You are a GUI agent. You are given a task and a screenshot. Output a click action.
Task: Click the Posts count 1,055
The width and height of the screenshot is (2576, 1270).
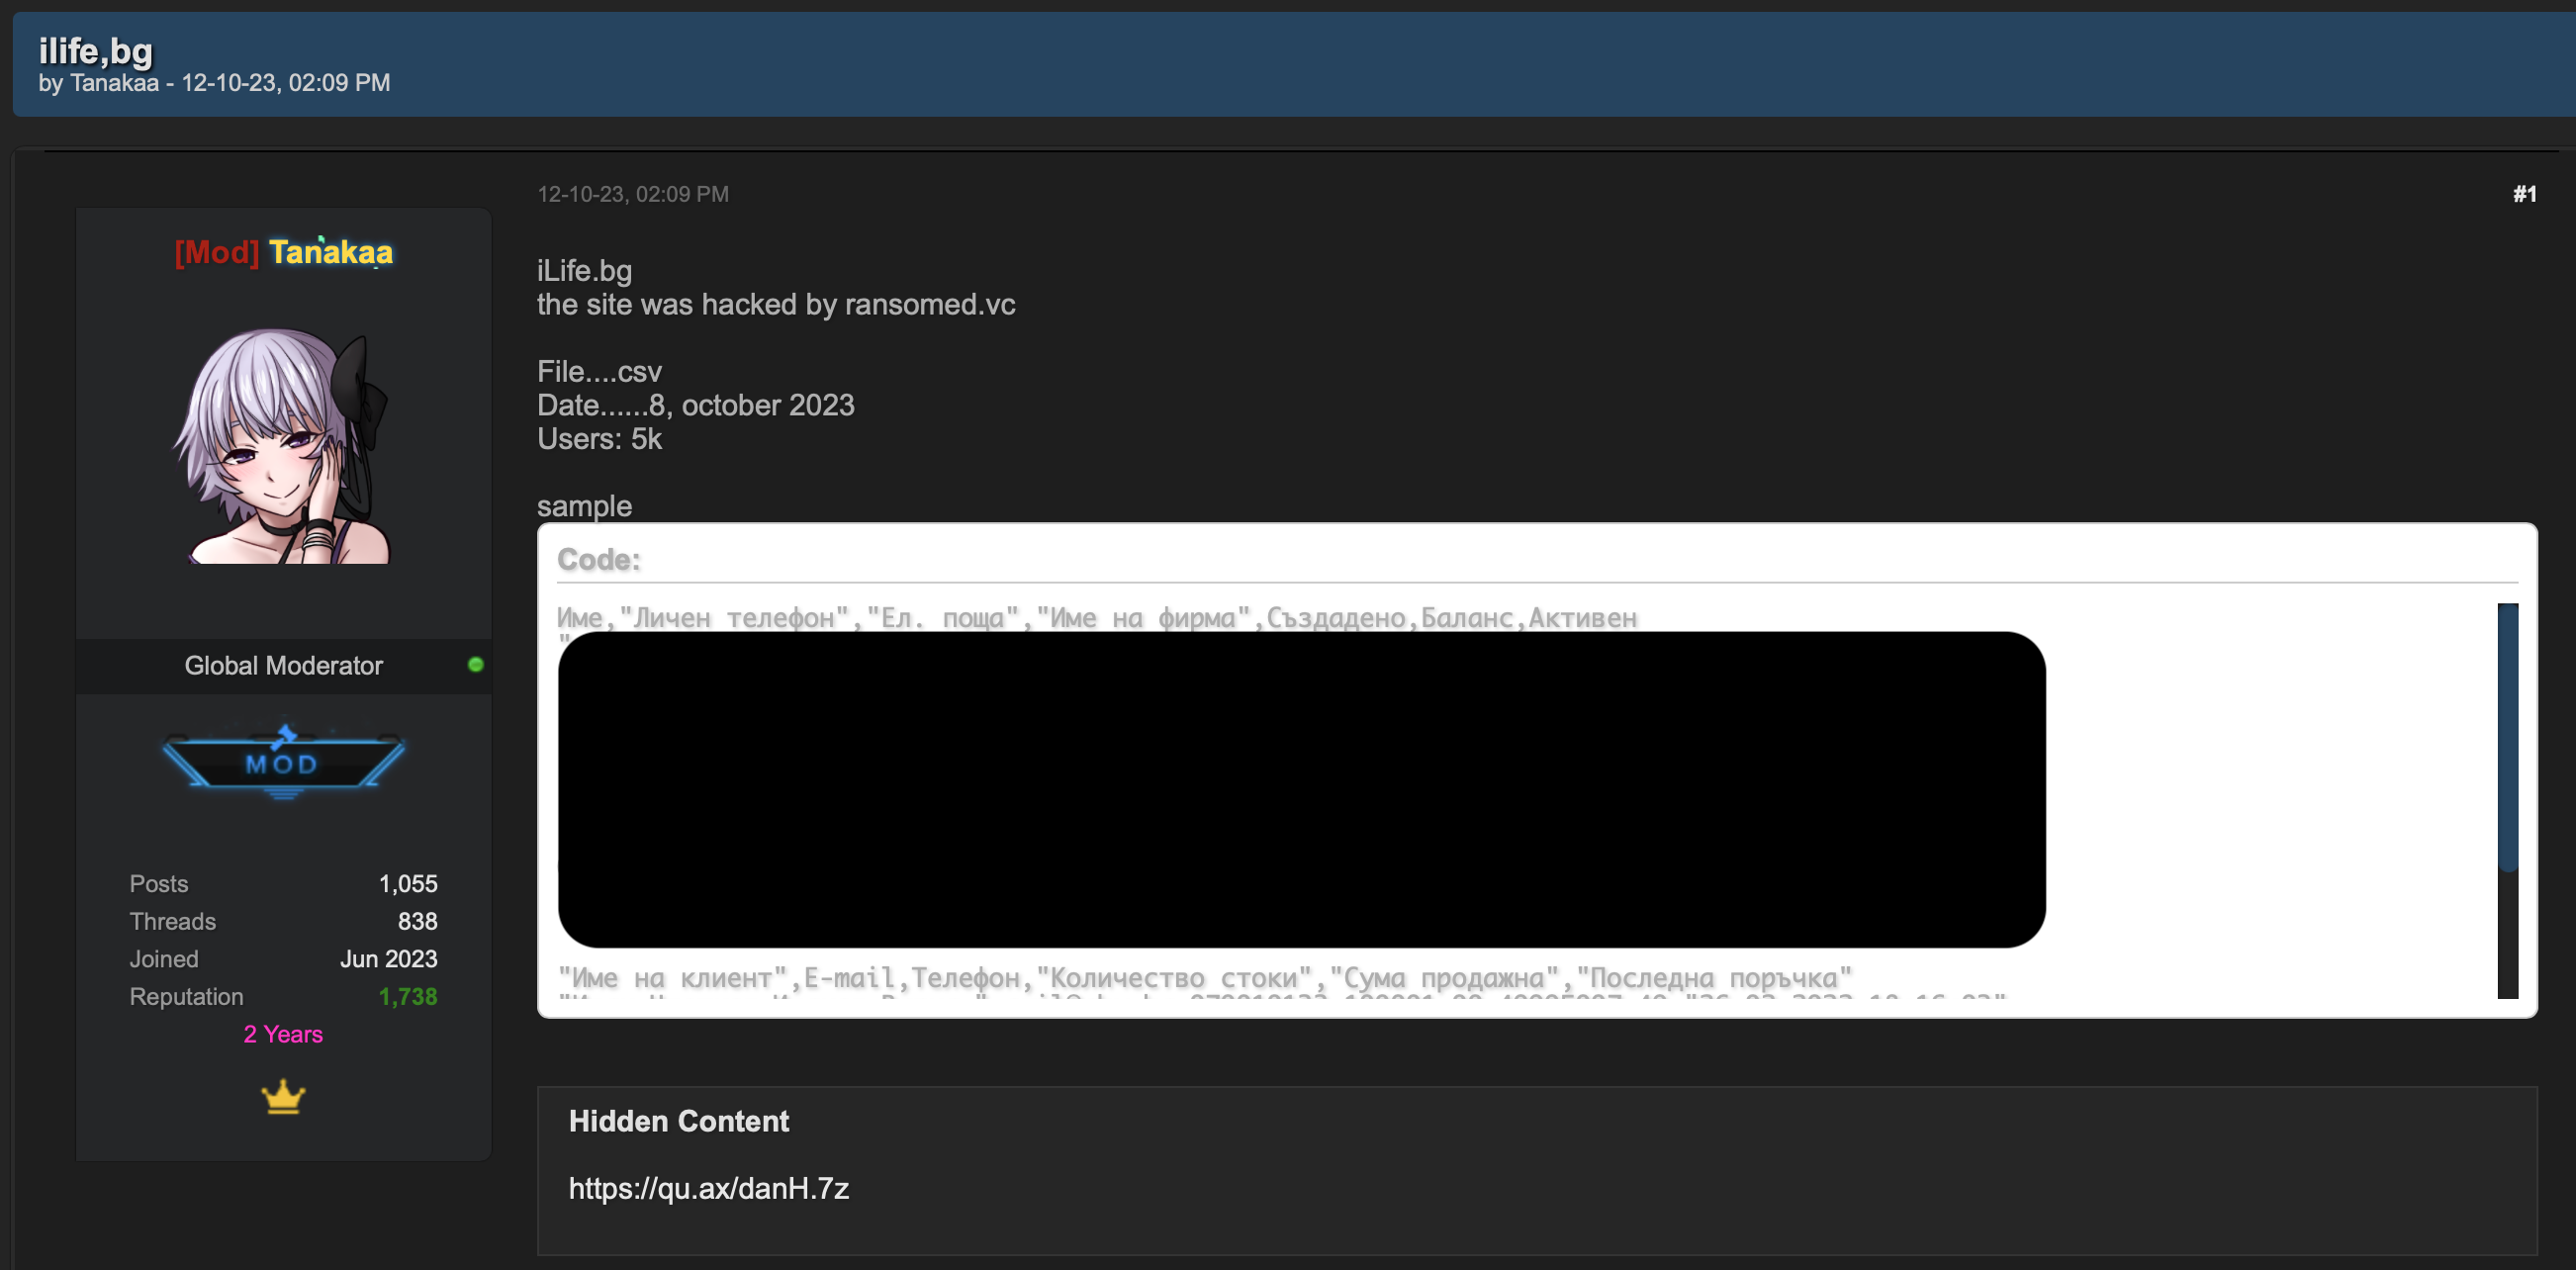408,884
